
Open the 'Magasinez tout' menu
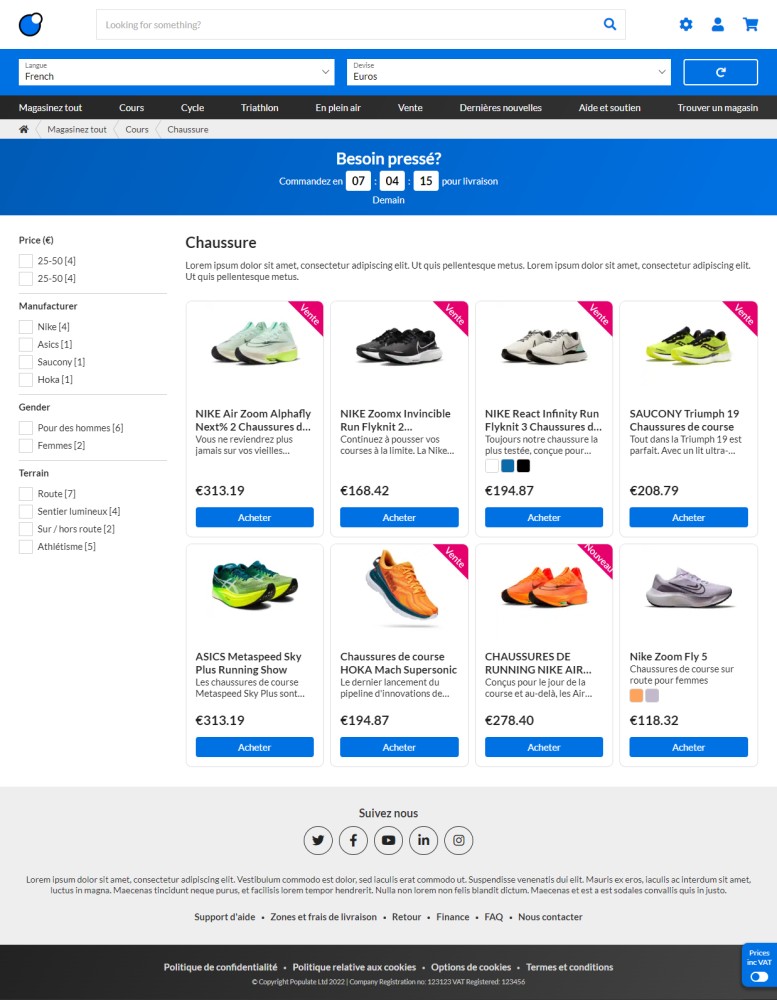click(50, 108)
